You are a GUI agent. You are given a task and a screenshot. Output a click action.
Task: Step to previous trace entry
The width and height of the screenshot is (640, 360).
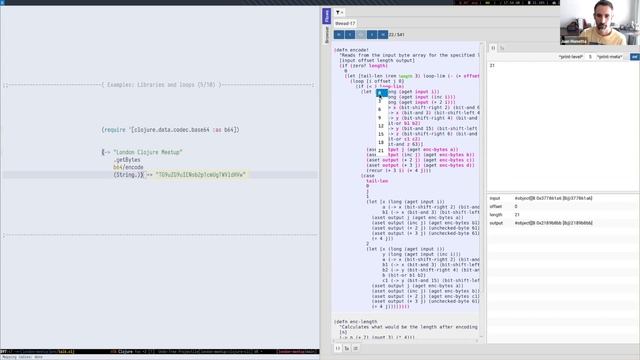point(350,35)
